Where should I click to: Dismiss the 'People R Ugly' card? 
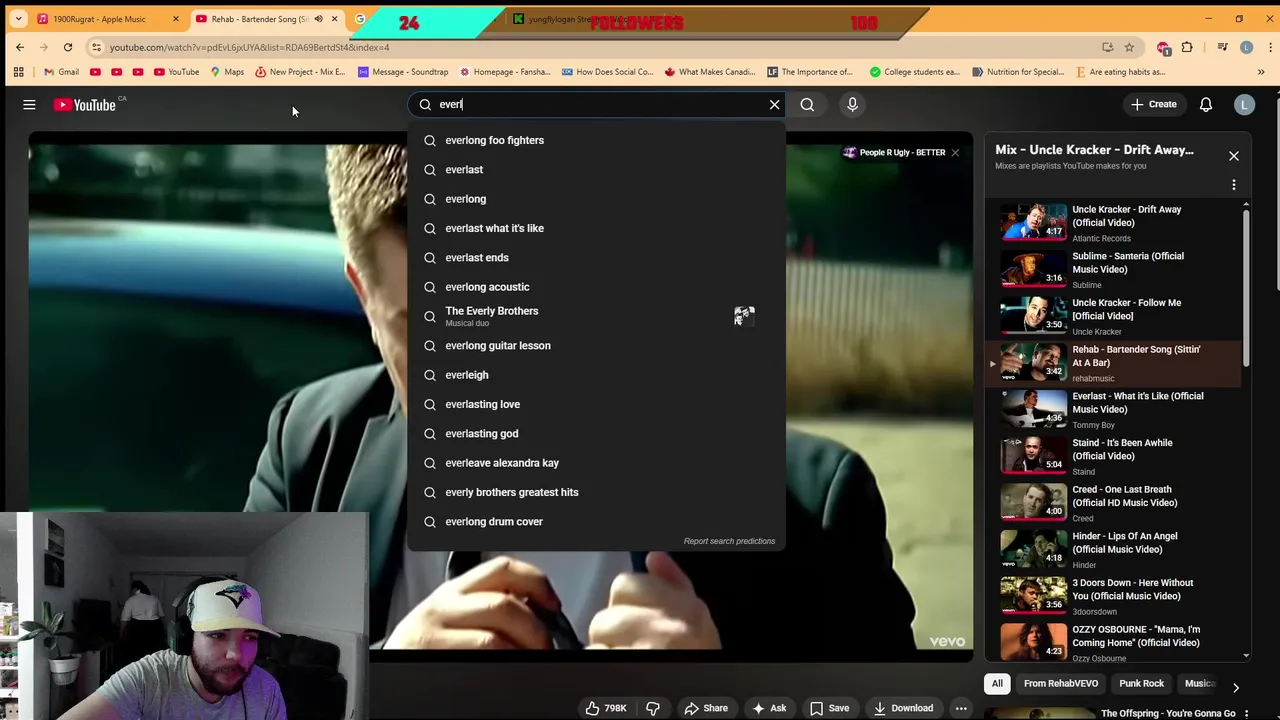pos(955,152)
